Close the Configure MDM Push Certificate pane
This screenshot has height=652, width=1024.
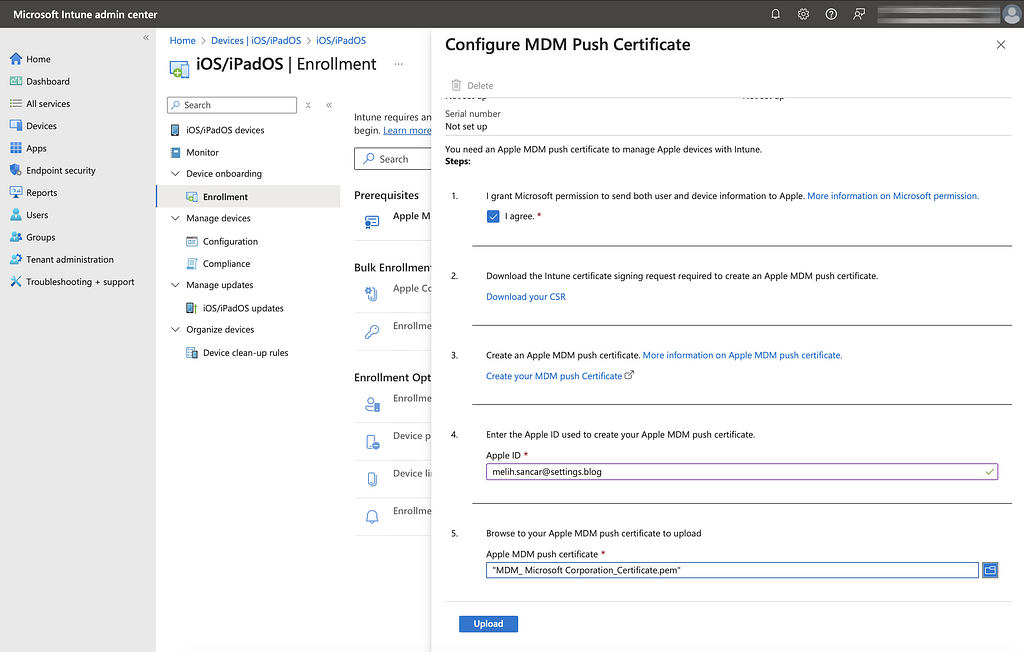tap(1000, 44)
